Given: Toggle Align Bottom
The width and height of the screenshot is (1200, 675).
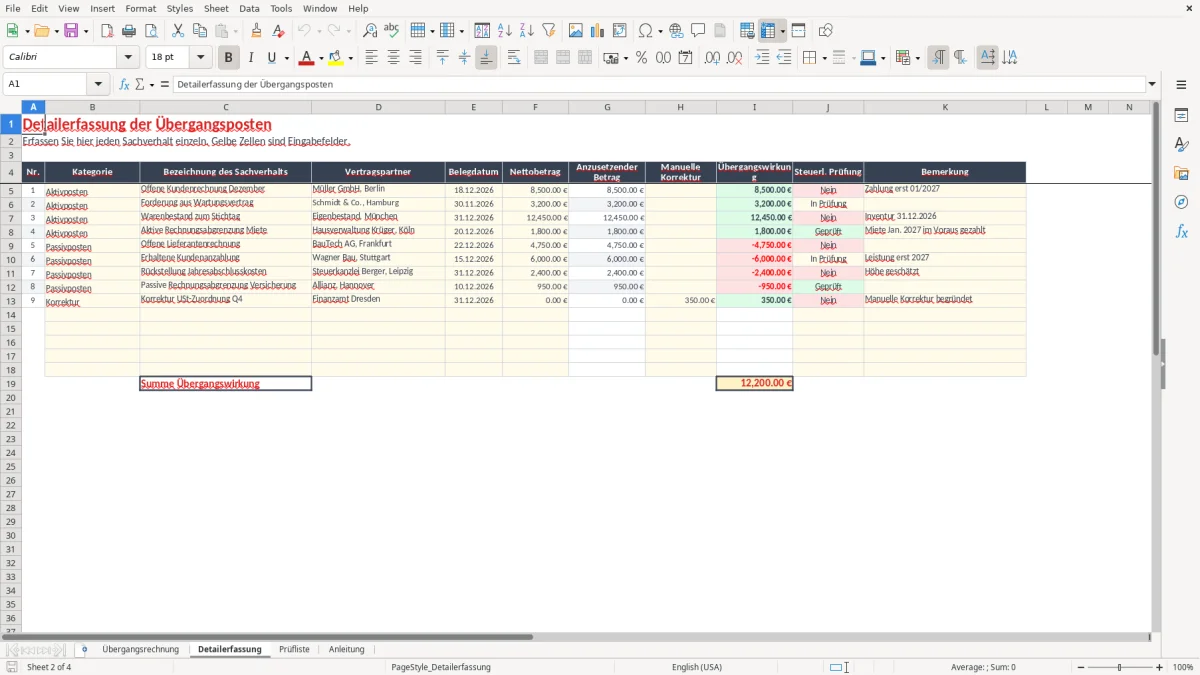Looking at the screenshot, I should point(486,58).
